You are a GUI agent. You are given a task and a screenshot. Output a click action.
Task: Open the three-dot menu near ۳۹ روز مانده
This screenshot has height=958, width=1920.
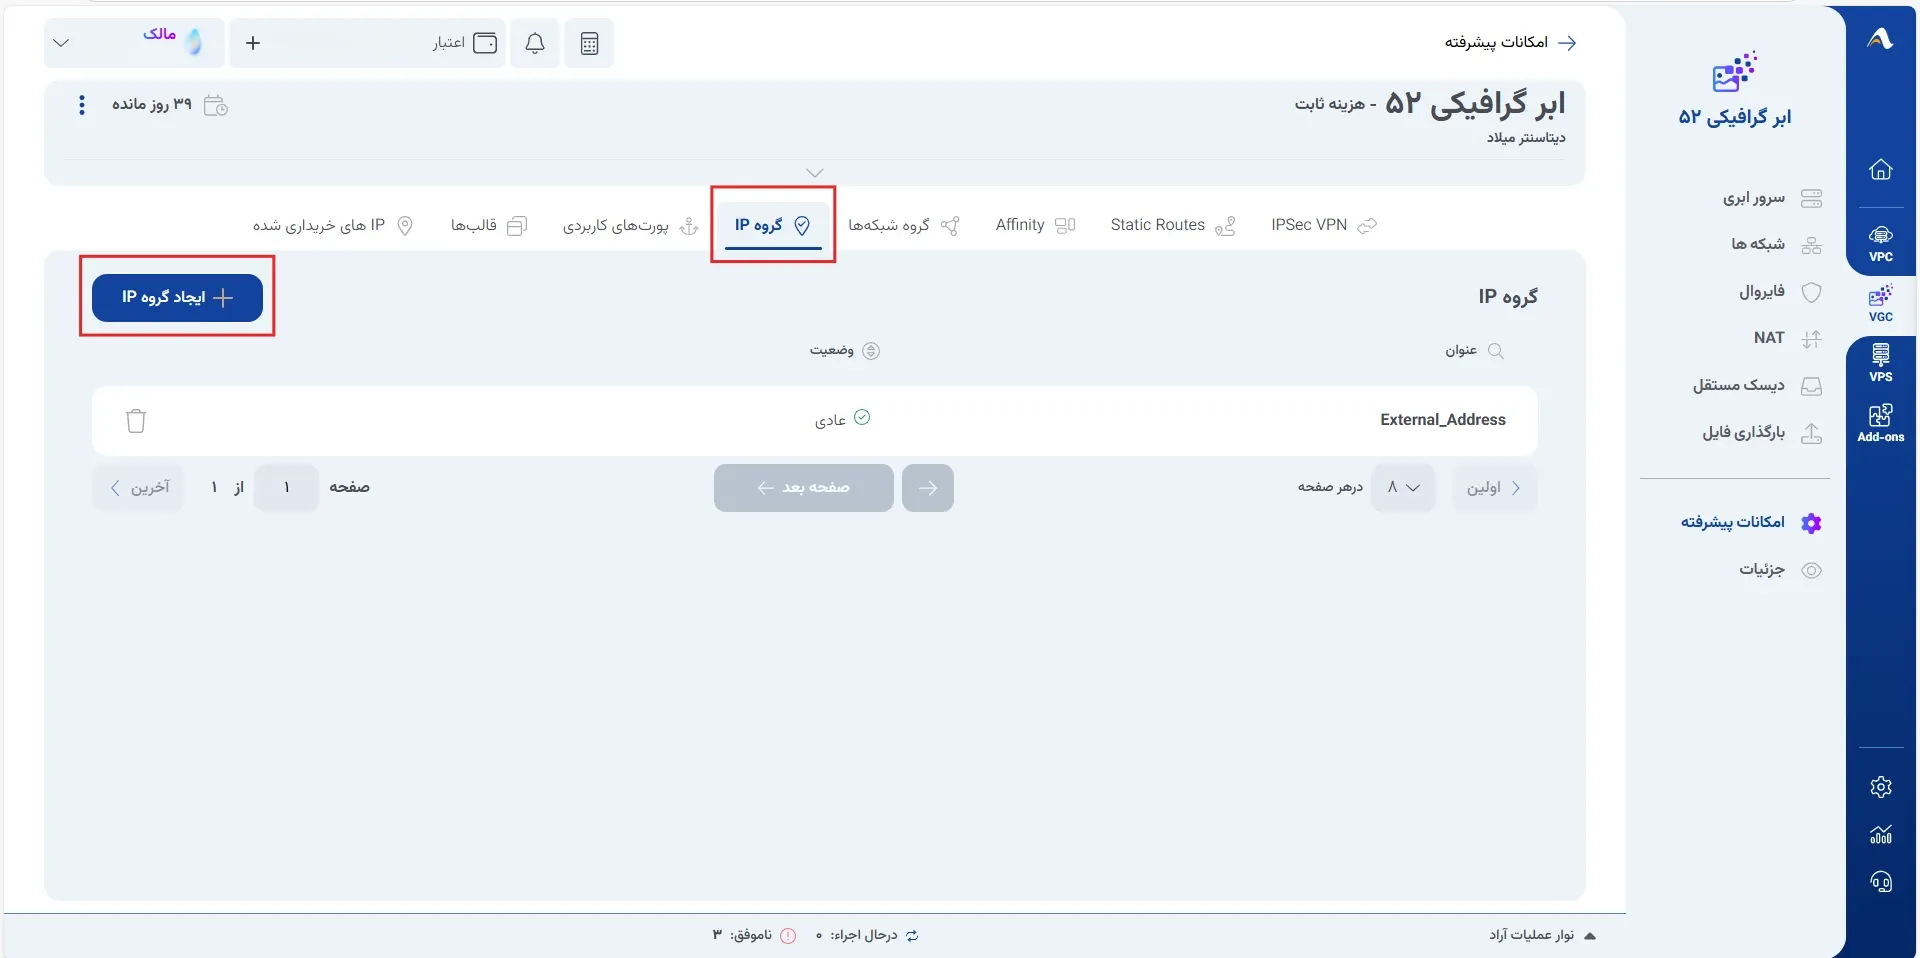click(82, 105)
